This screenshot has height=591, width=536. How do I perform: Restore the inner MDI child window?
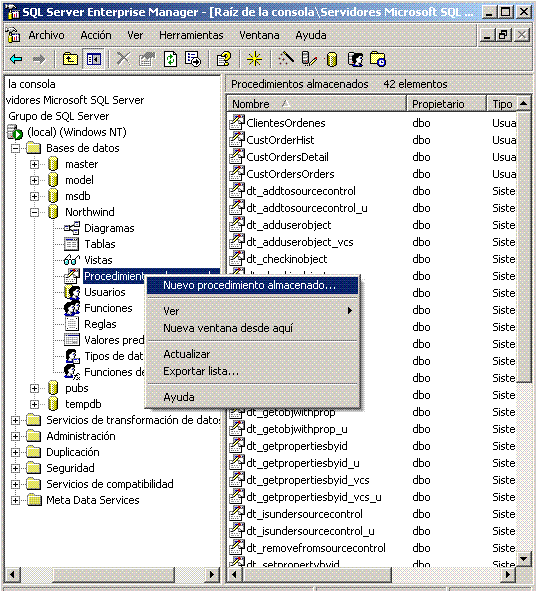coord(503,35)
